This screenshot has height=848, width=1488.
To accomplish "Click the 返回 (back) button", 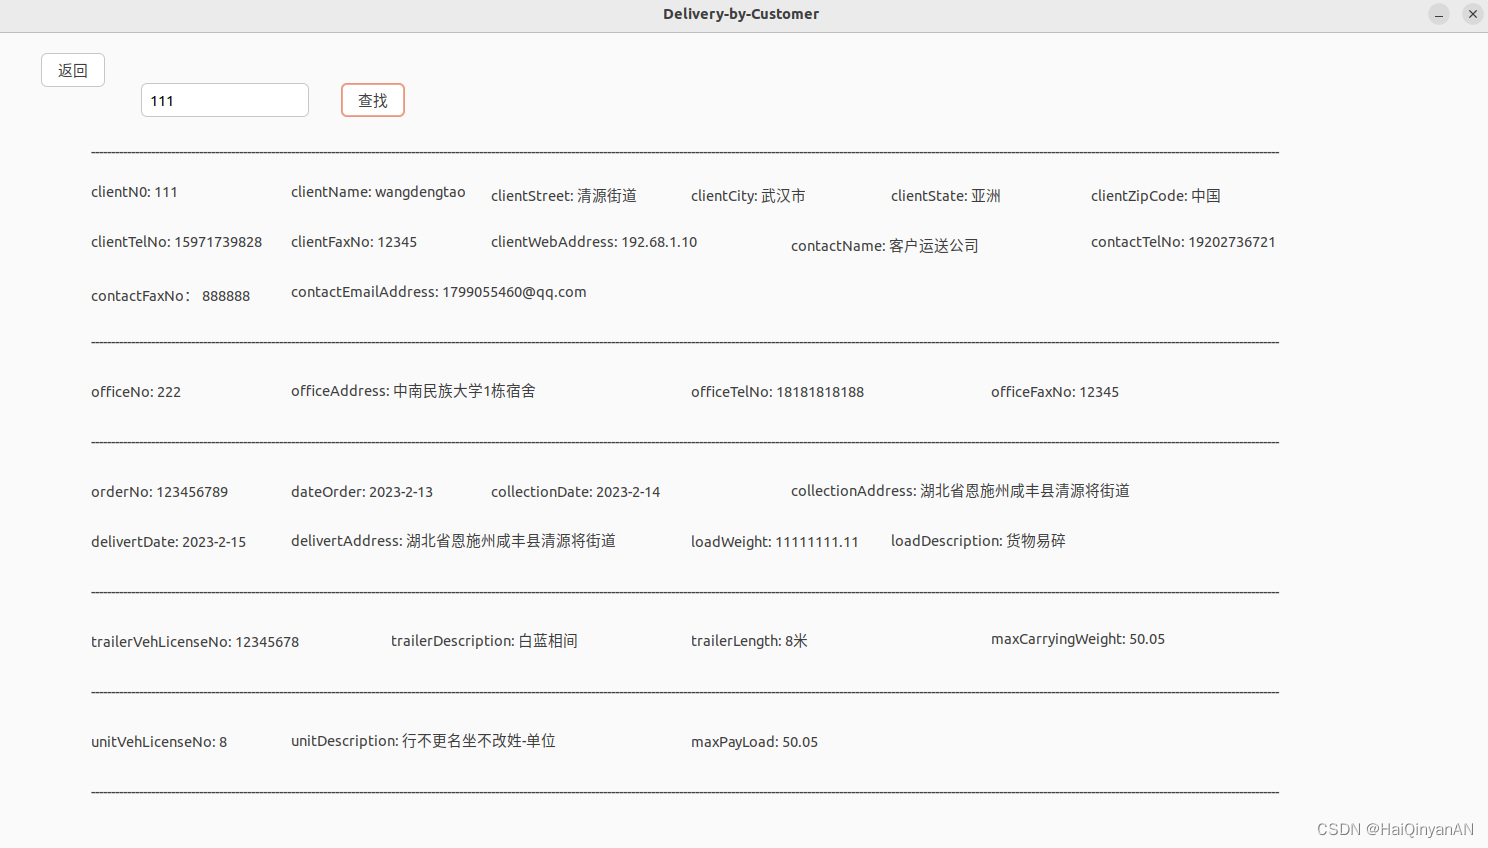I will tap(72, 70).
